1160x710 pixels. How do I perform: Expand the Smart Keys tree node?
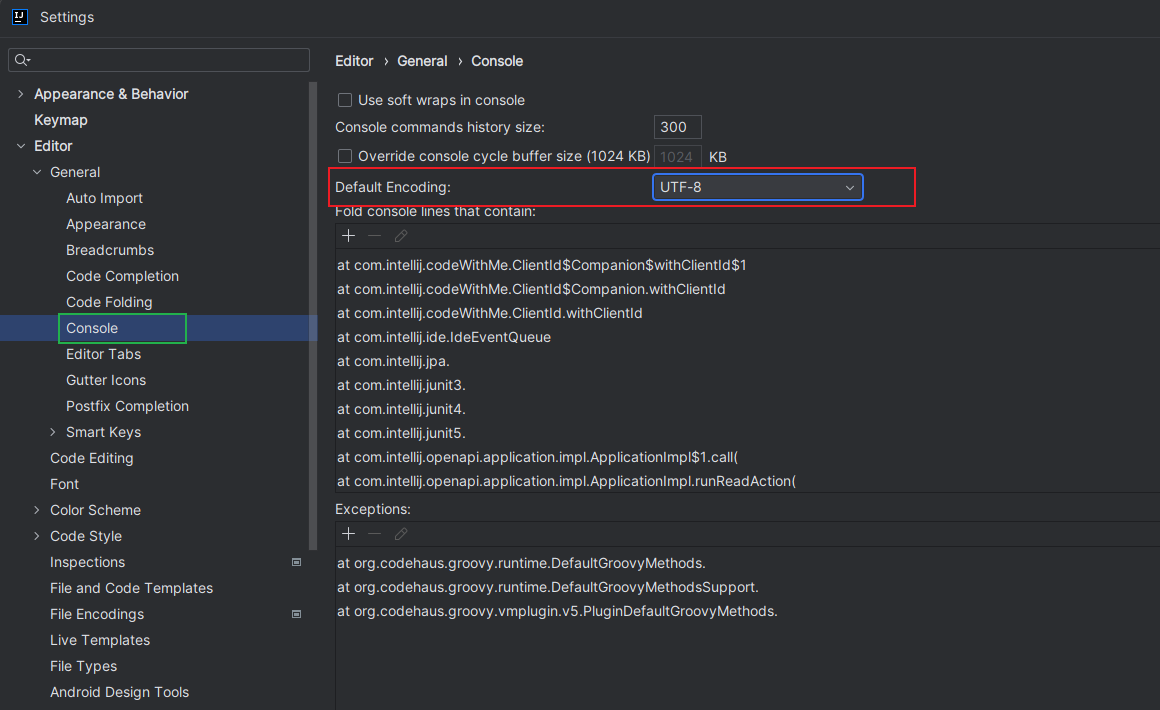click(x=53, y=432)
